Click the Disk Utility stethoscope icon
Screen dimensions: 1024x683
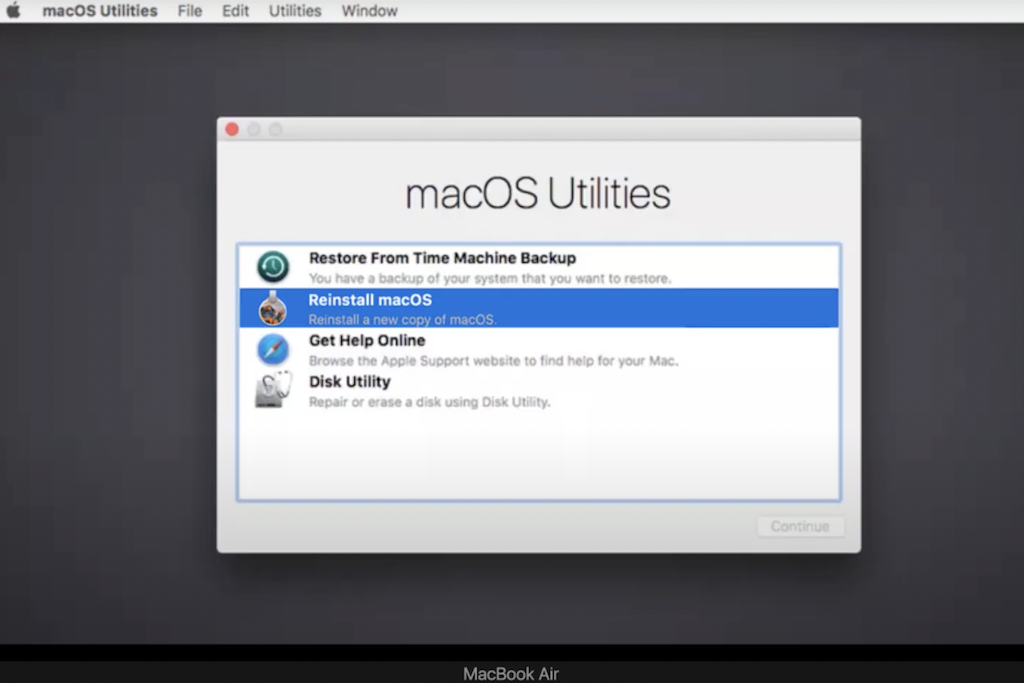click(x=273, y=390)
